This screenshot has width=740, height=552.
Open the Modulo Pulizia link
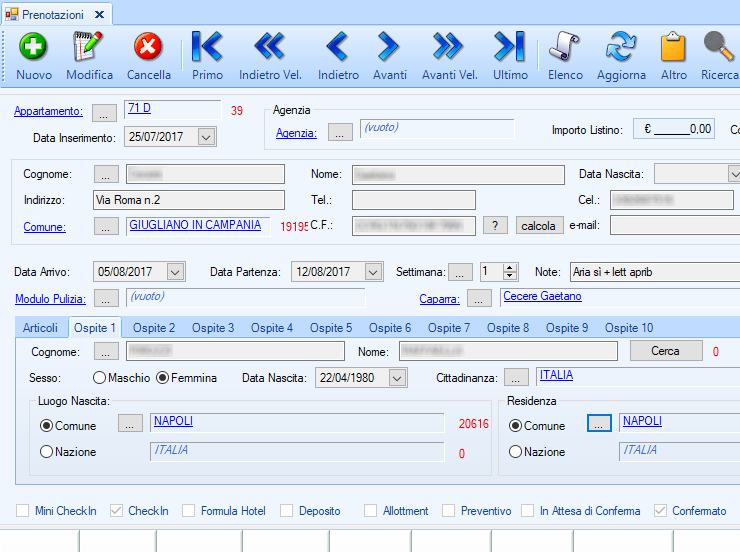50,299
